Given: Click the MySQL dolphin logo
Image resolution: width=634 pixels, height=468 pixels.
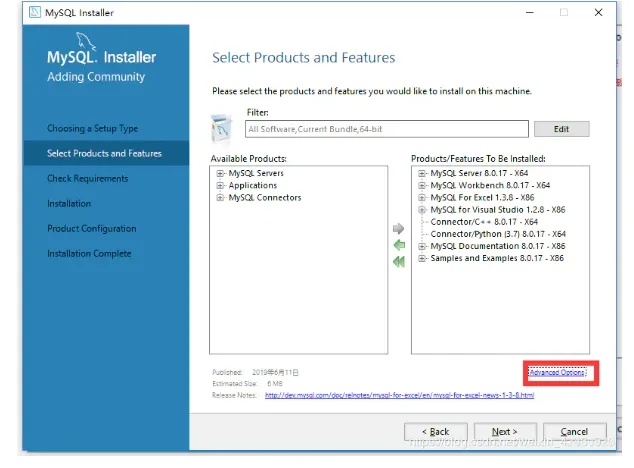Looking at the screenshot, I should (x=86, y=41).
